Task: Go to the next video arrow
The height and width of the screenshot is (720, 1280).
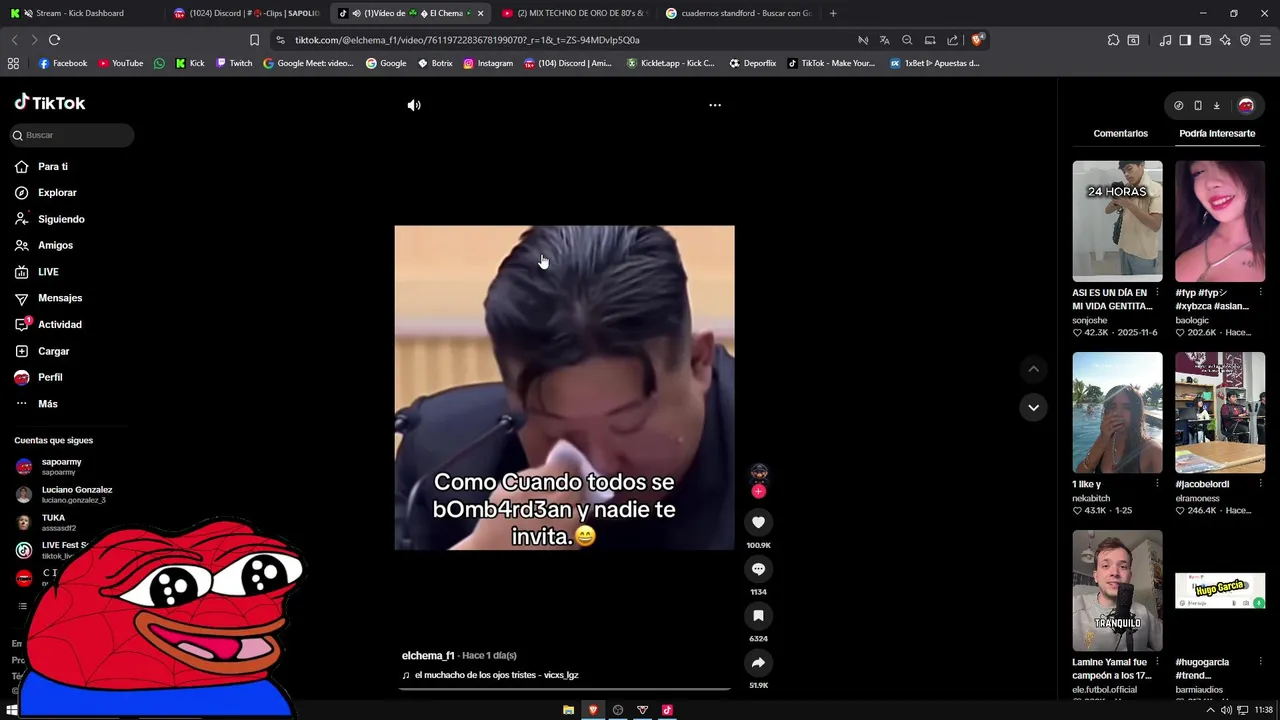Action: (1033, 407)
